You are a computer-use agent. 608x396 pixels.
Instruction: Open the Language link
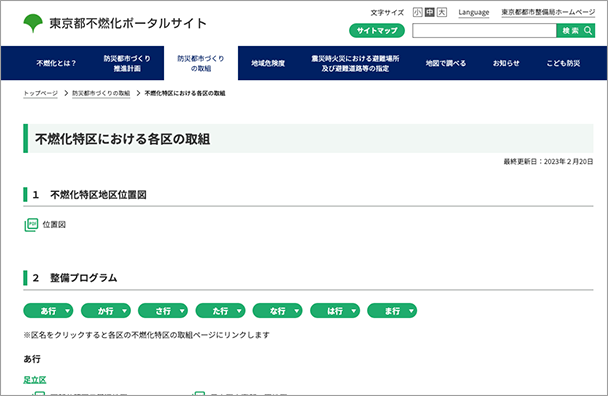[x=473, y=12]
